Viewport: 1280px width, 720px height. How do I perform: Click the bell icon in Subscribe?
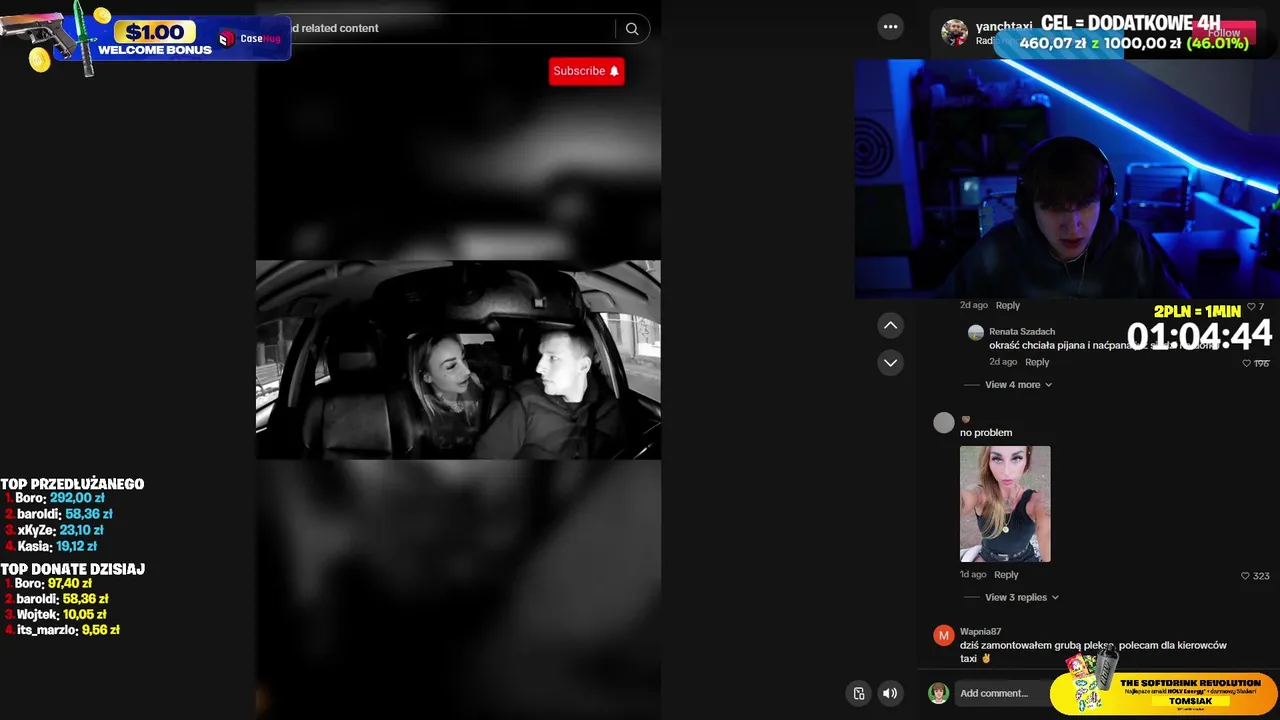[614, 71]
